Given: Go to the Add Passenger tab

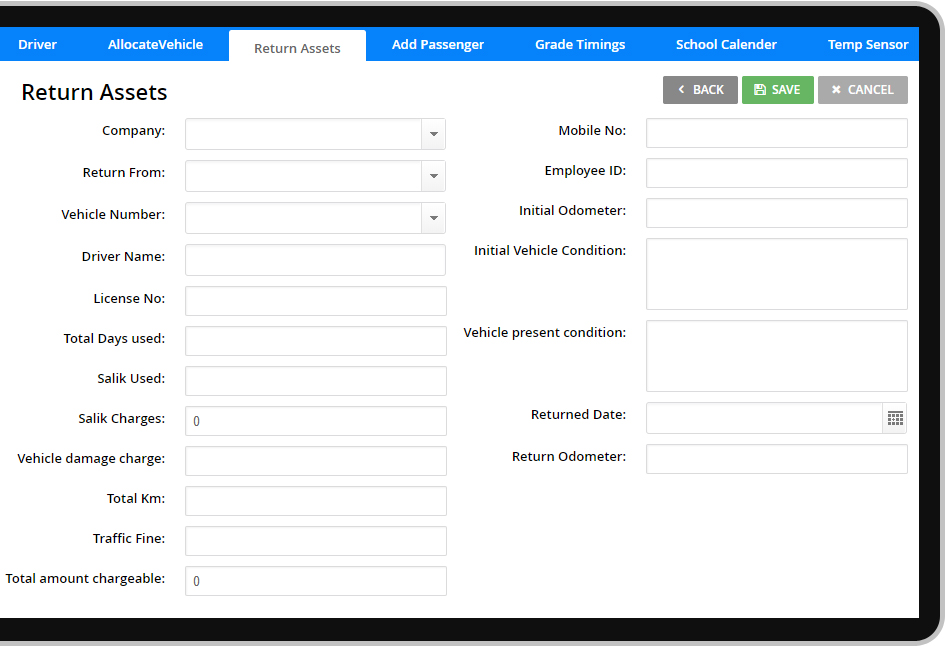Looking at the screenshot, I should coord(437,44).
